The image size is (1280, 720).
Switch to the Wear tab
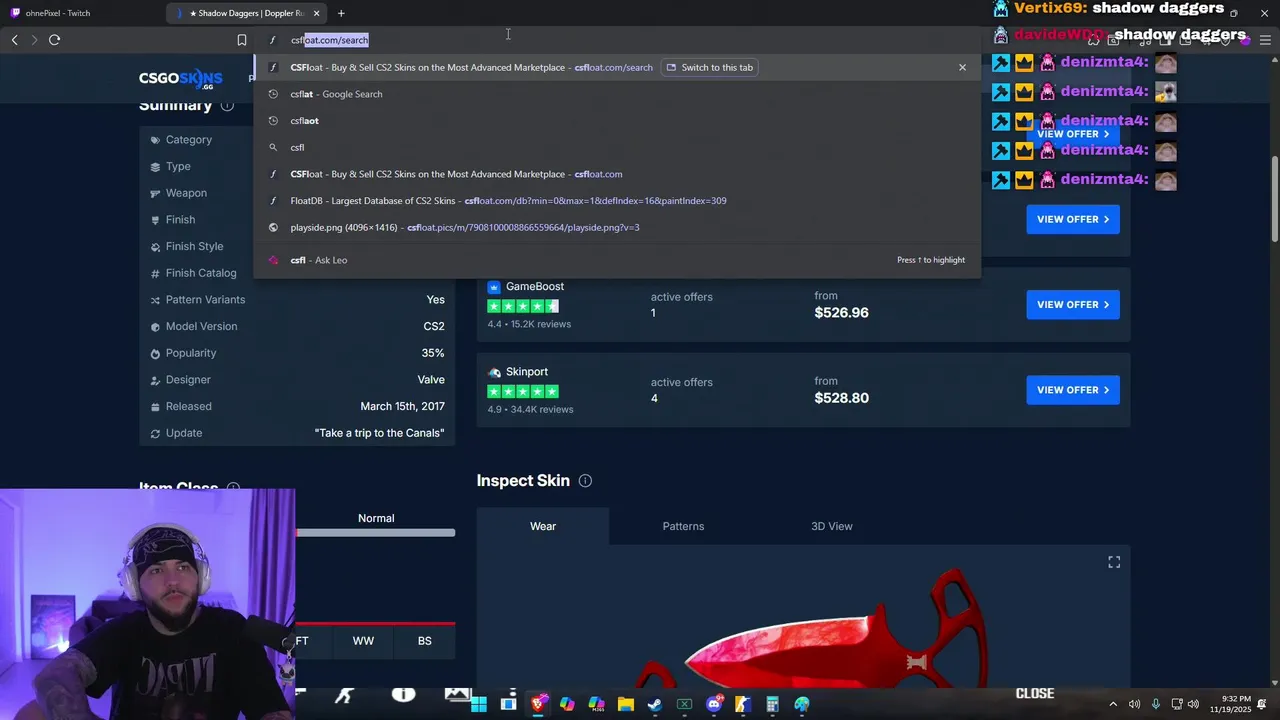(x=543, y=526)
